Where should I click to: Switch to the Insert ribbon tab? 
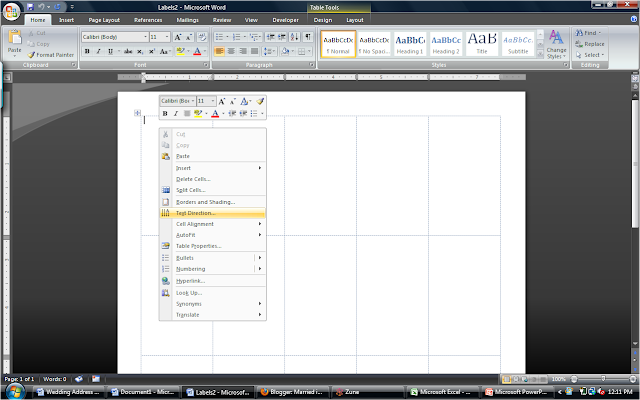pos(66,20)
